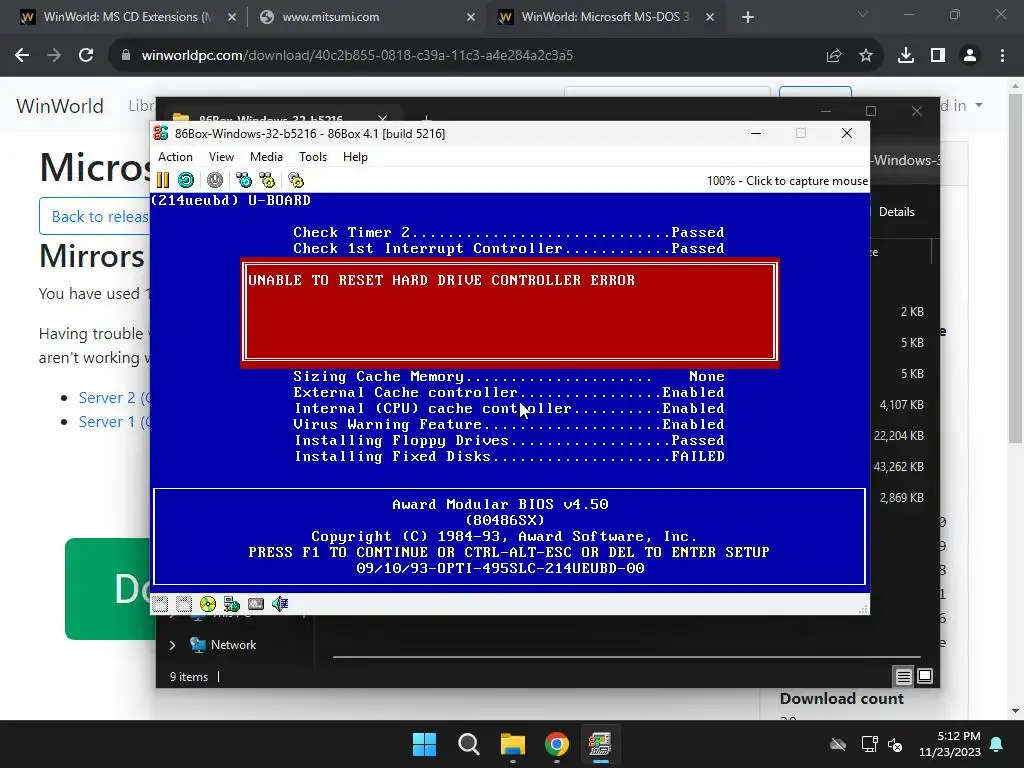Image resolution: width=1024 pixels, height=768 pixels.
Task: Open the Windows Start menu
Action: [x=424, y=744]
